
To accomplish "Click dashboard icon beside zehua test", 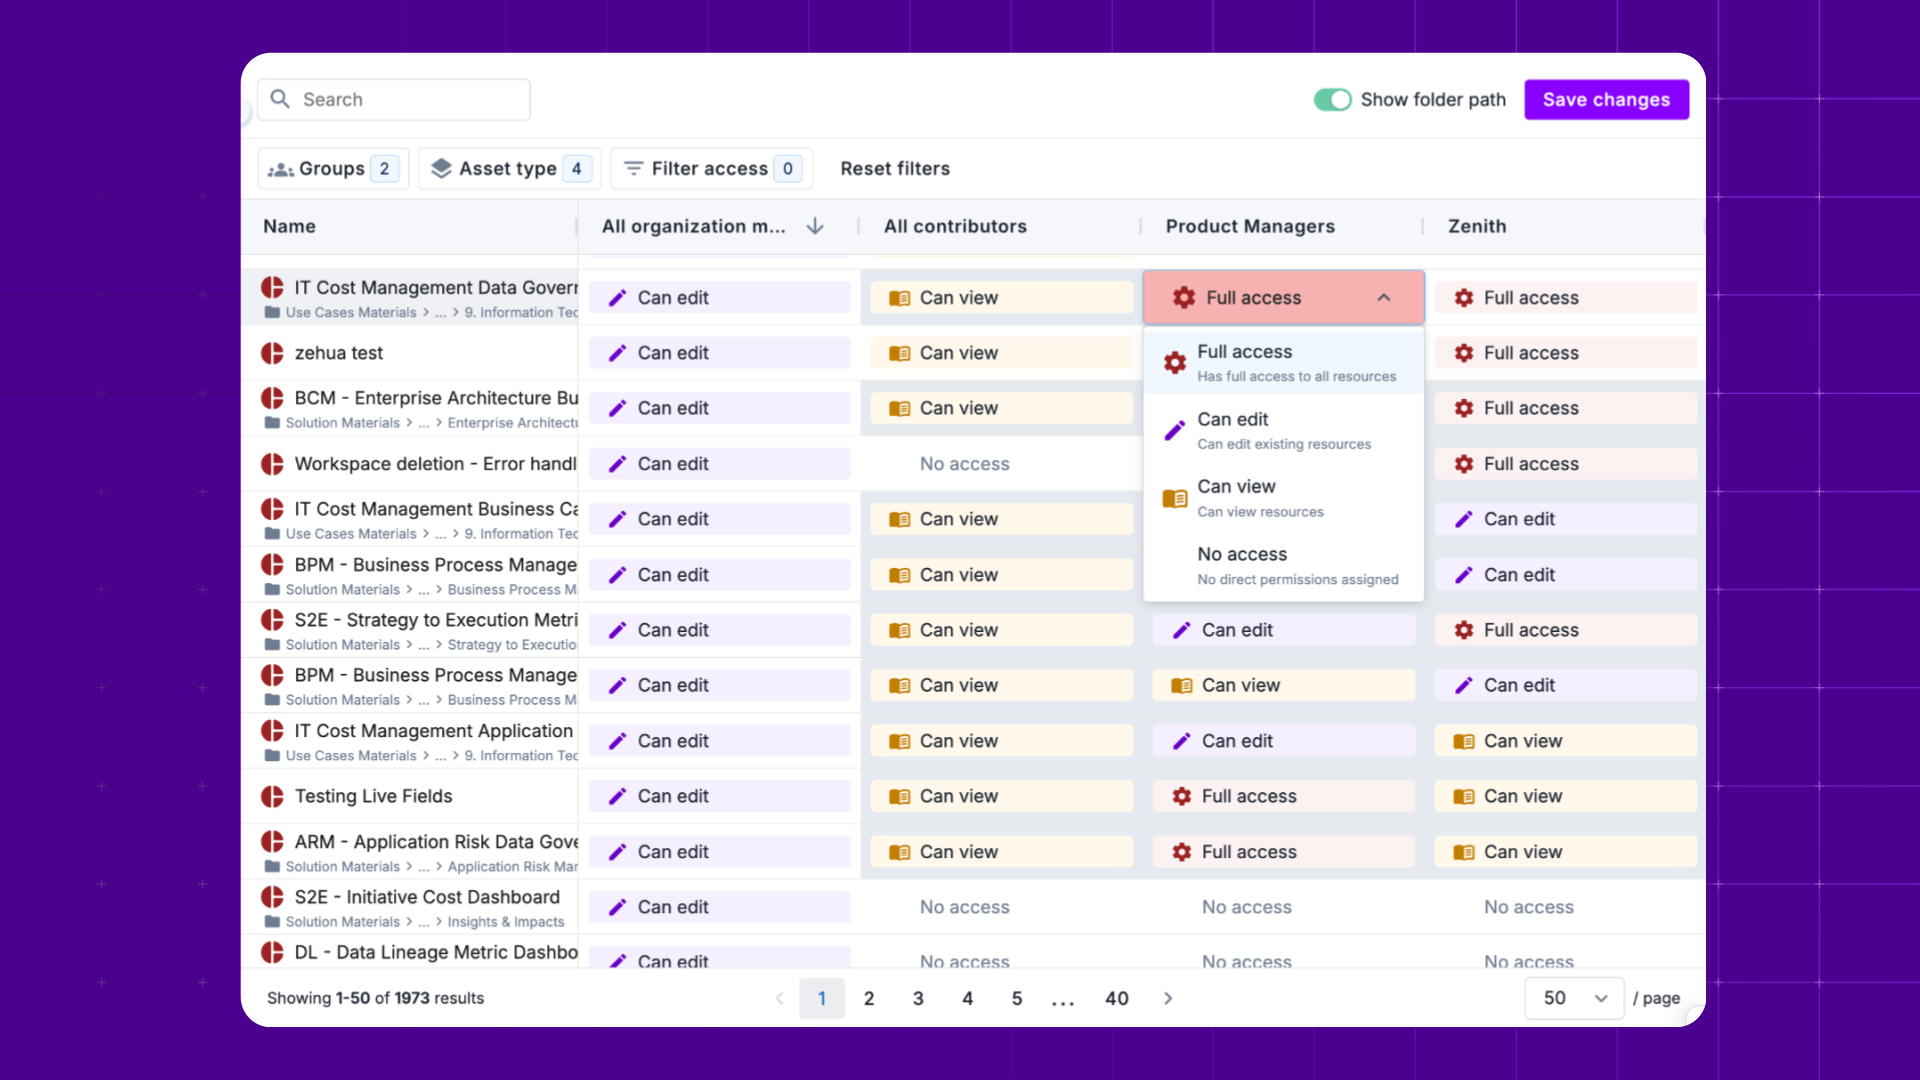I will click(272, 353).
